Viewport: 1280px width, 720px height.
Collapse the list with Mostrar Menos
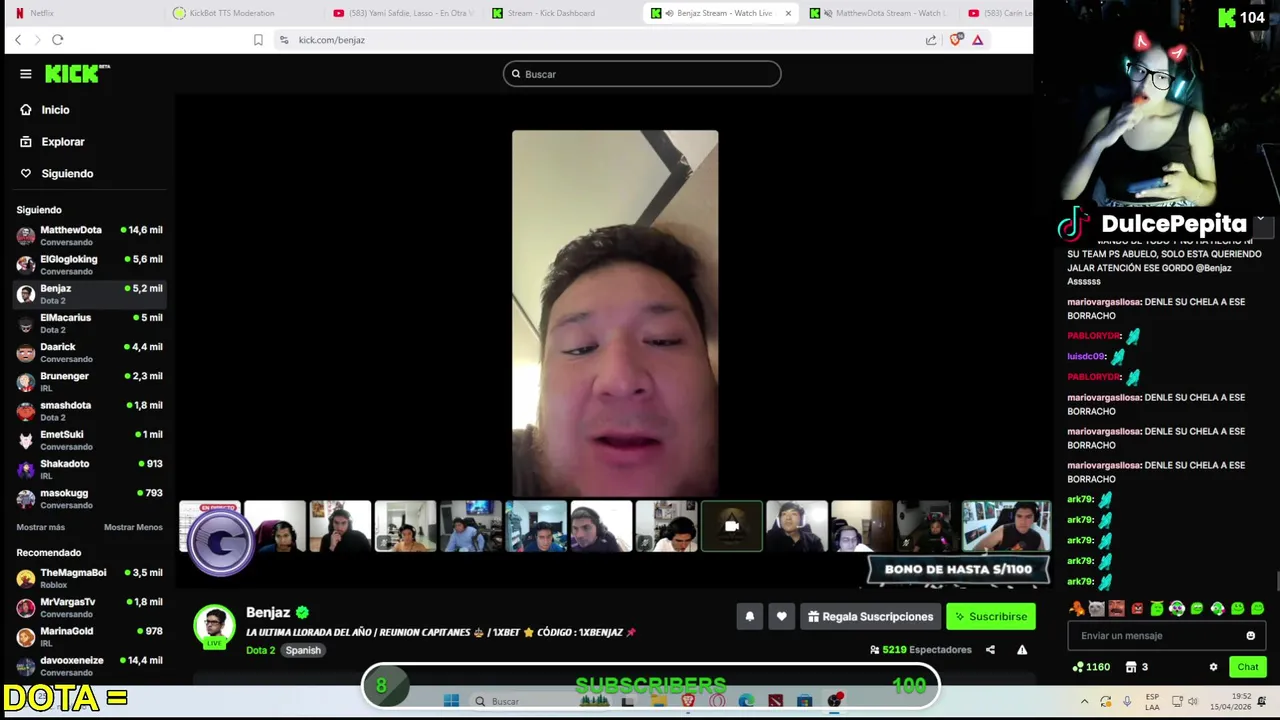tap(133, 527)
